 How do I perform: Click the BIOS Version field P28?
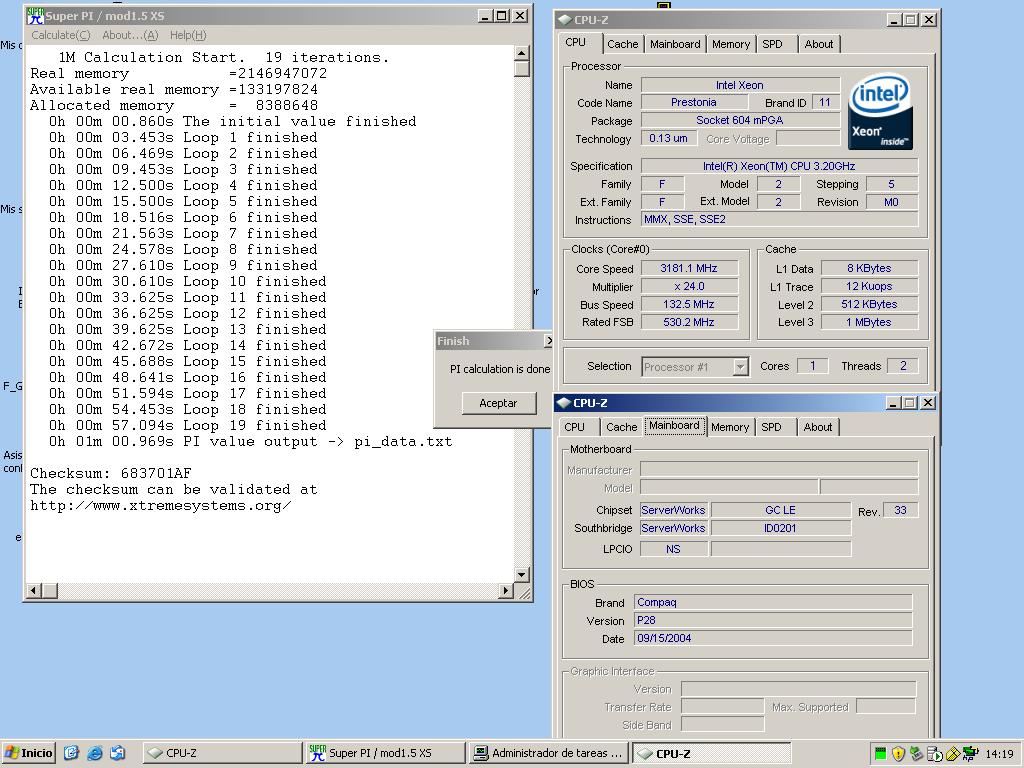coord(773,620)
